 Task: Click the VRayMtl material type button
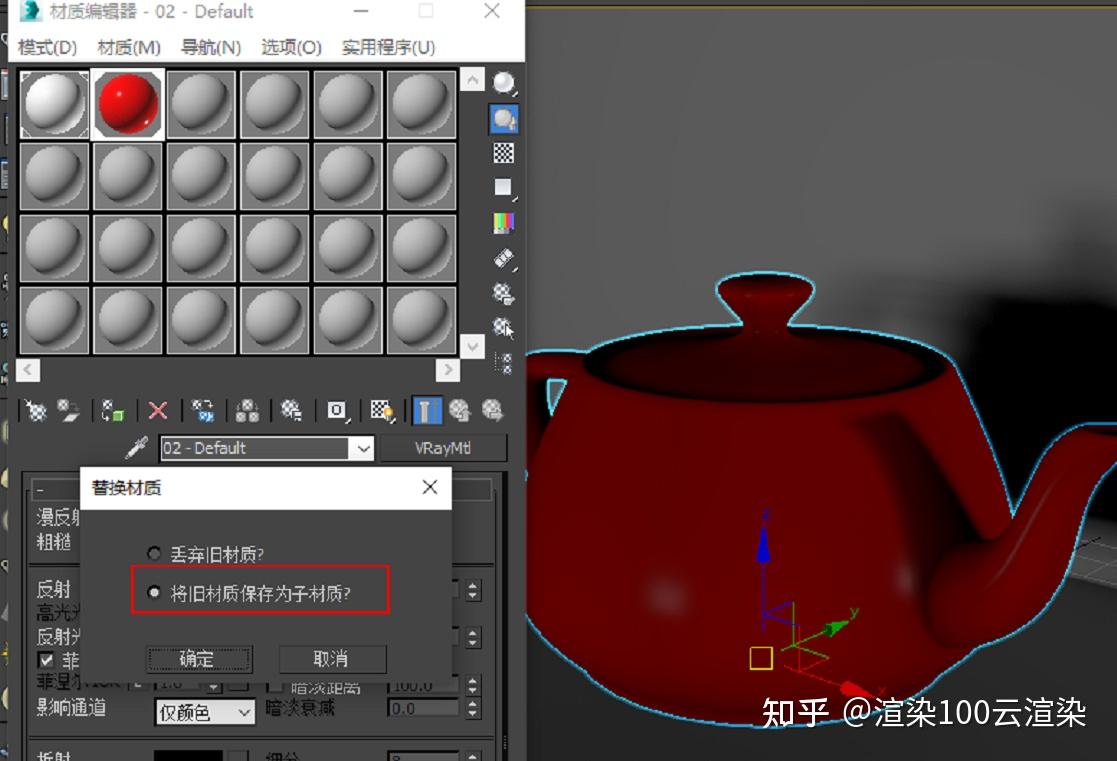(443, 448)
